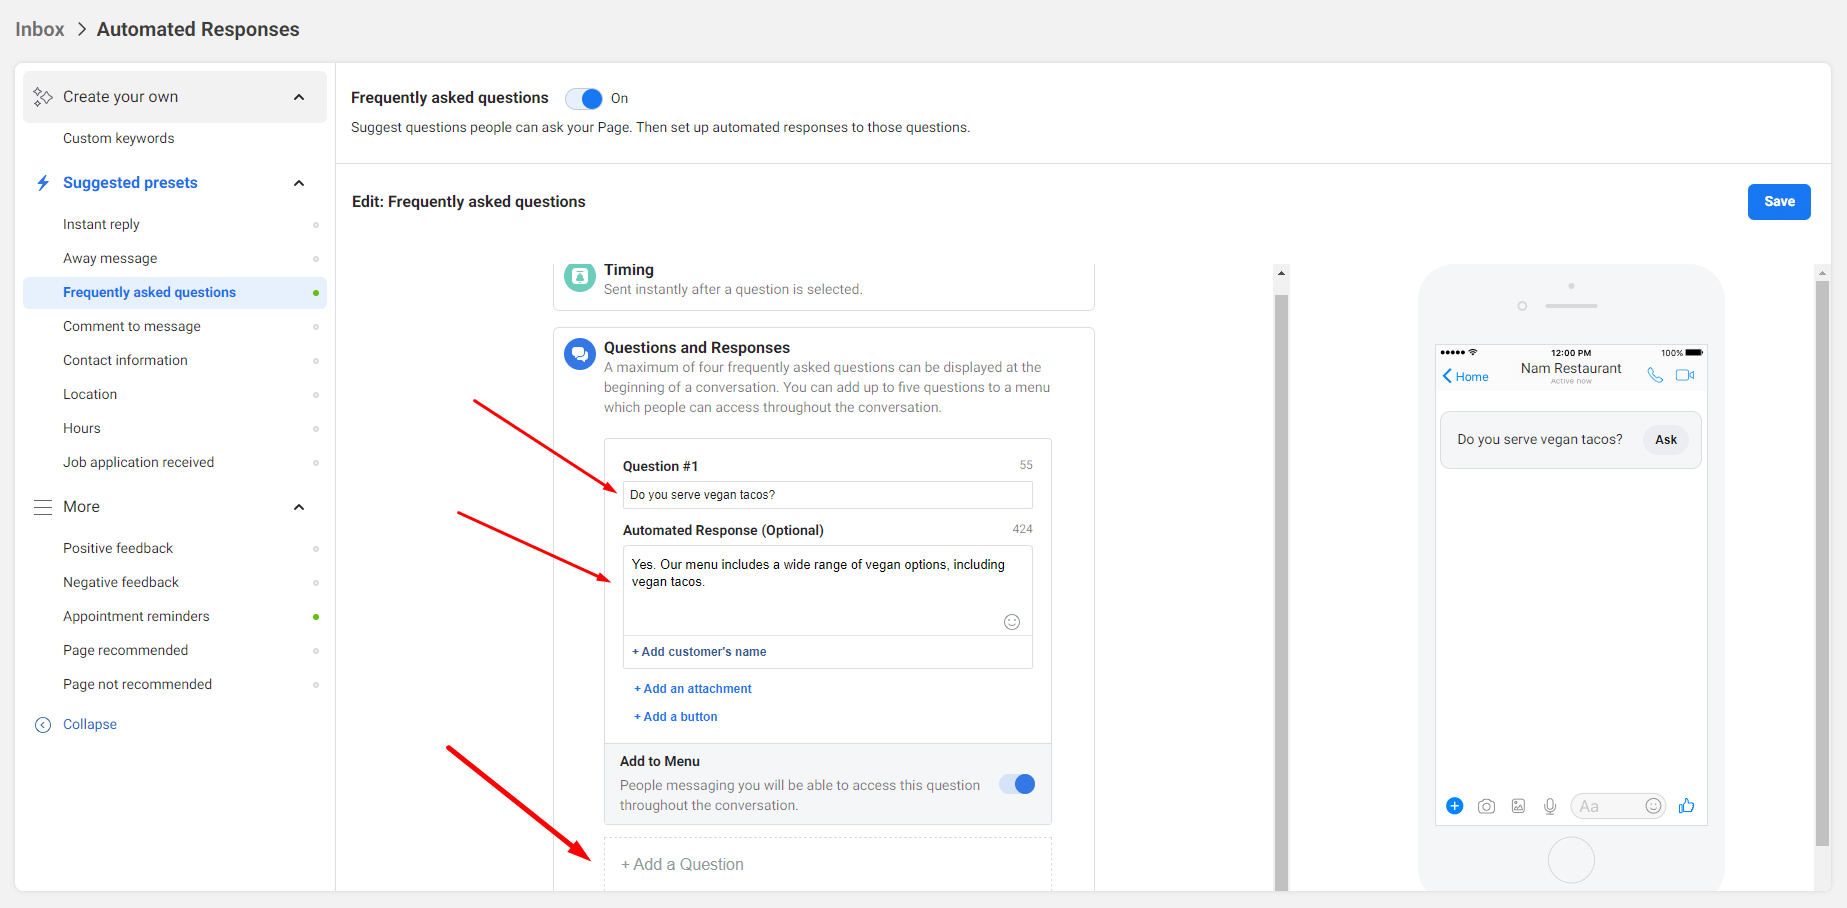Disable the Add to Menu toggle

pos(1017,784)
